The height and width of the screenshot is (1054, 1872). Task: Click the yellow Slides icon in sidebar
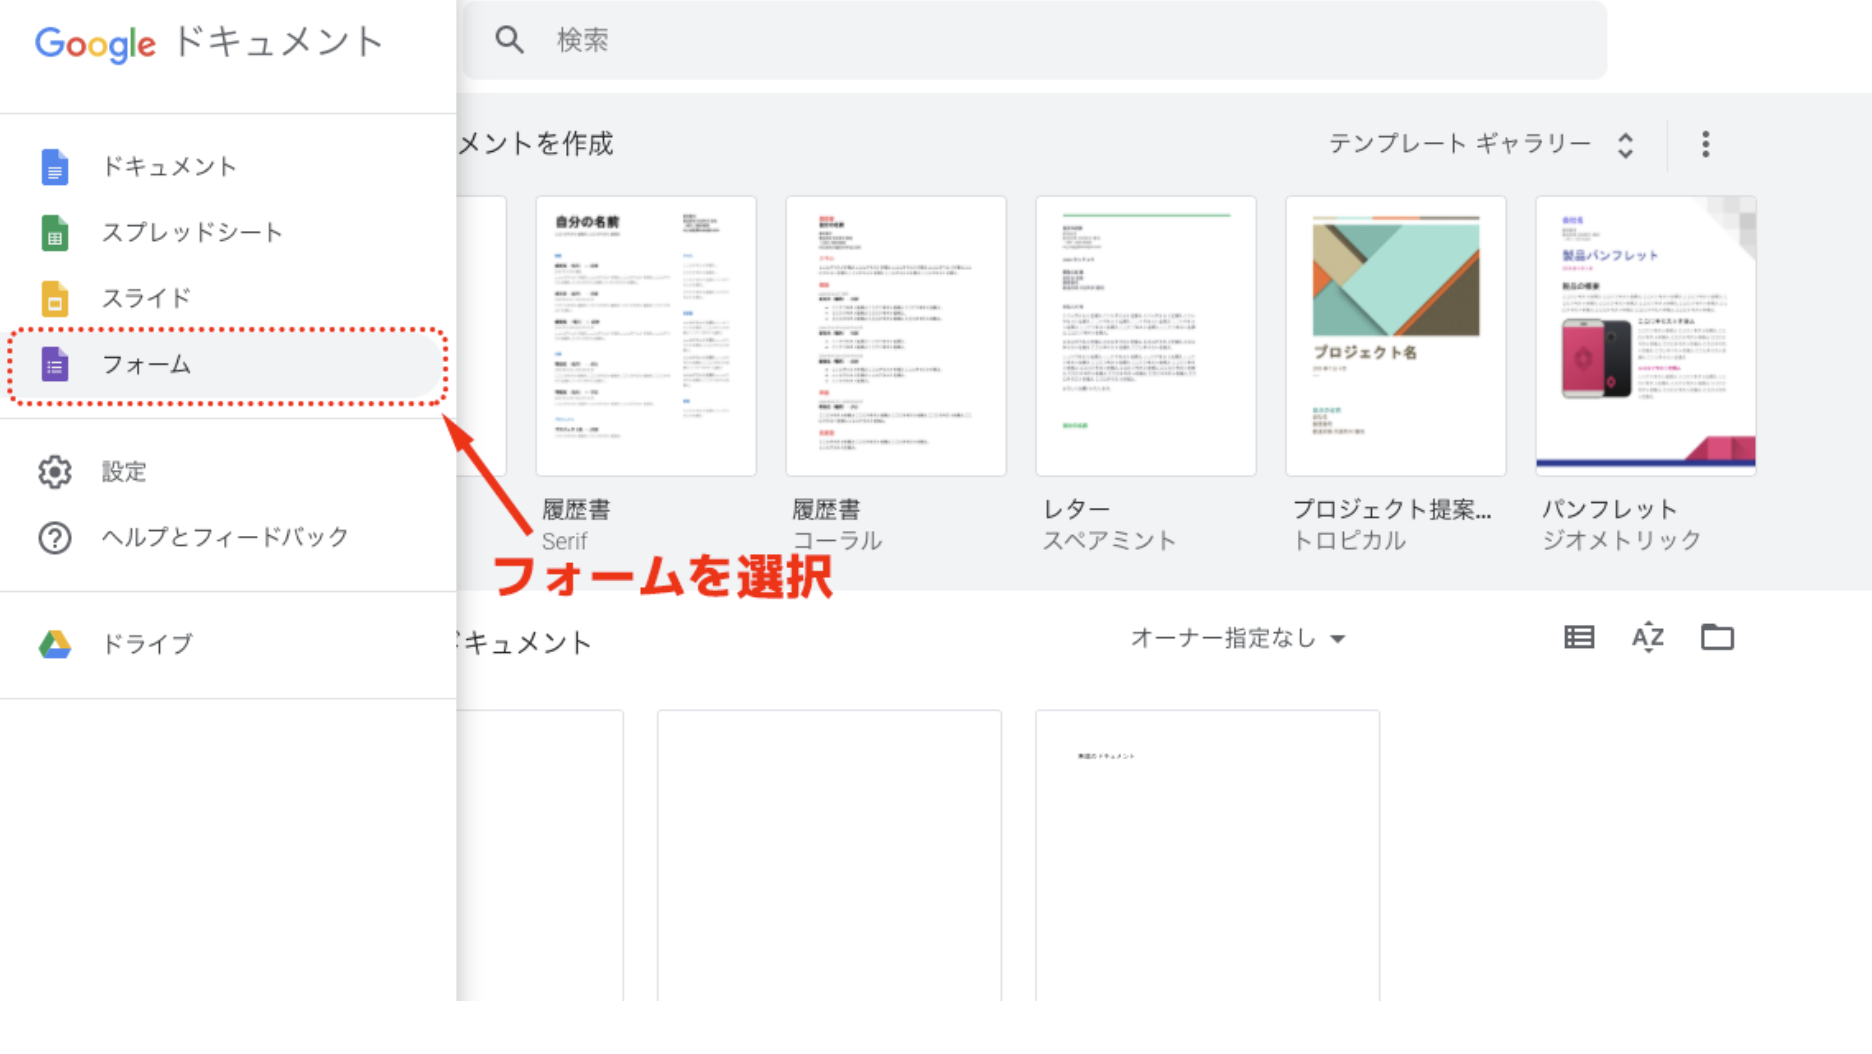tap(55, 298)
